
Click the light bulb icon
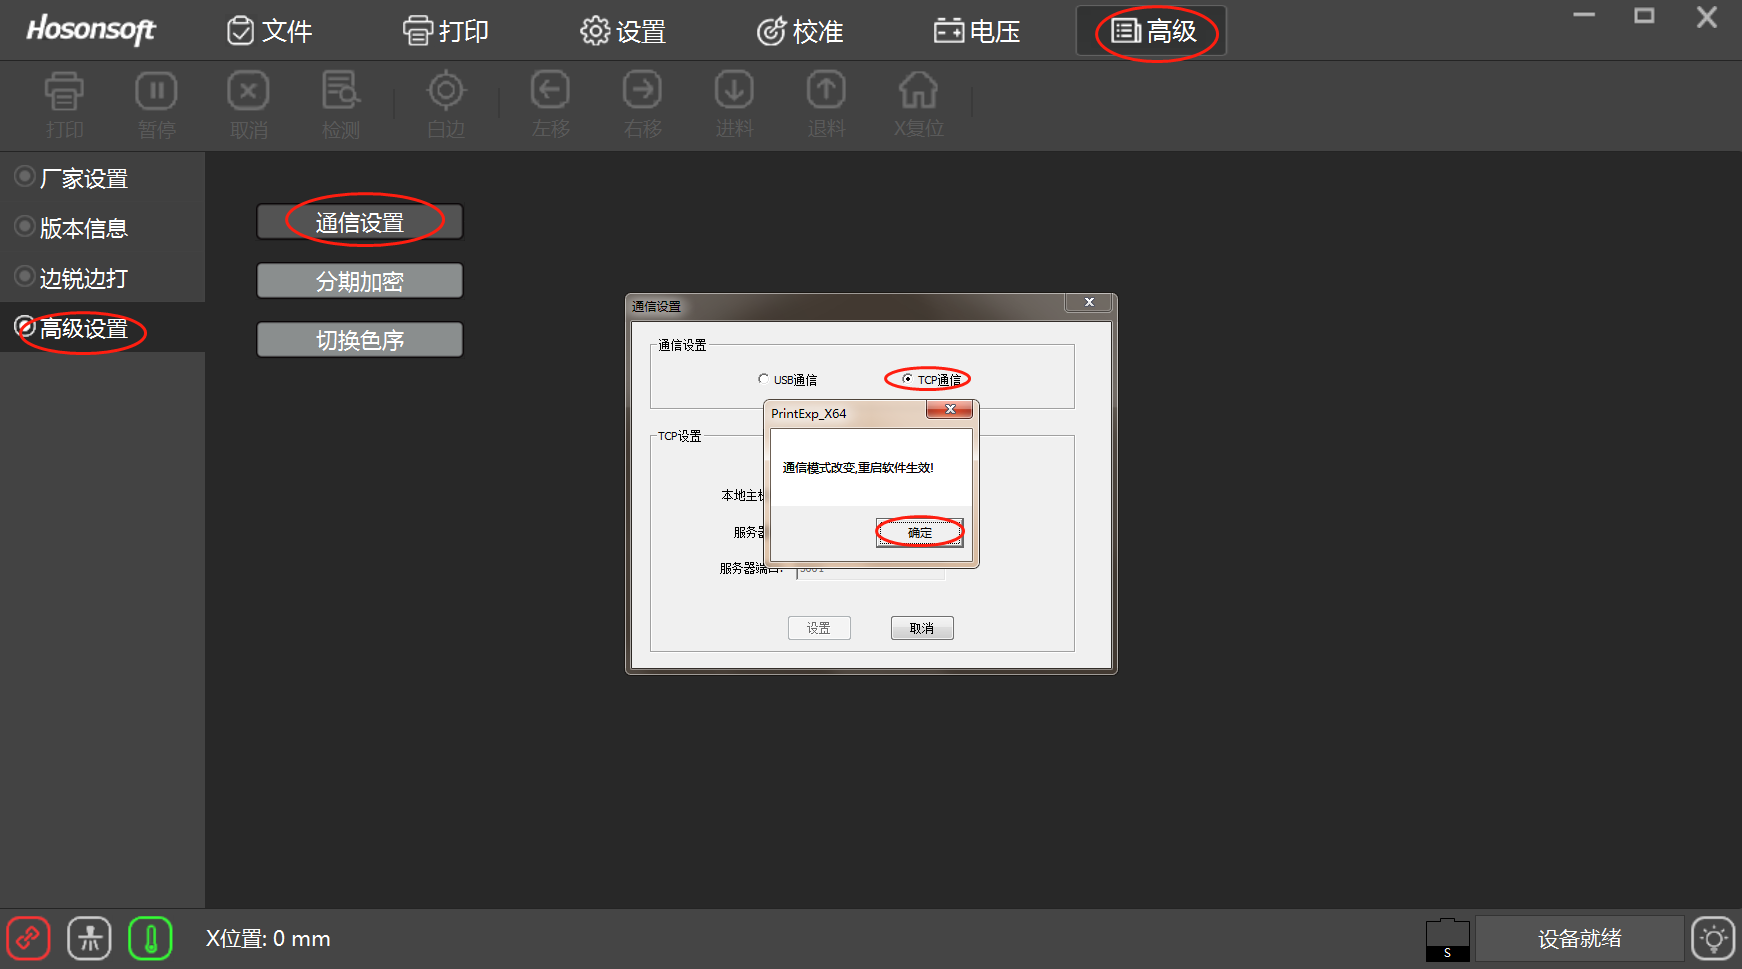click(x=1713, y=939)
